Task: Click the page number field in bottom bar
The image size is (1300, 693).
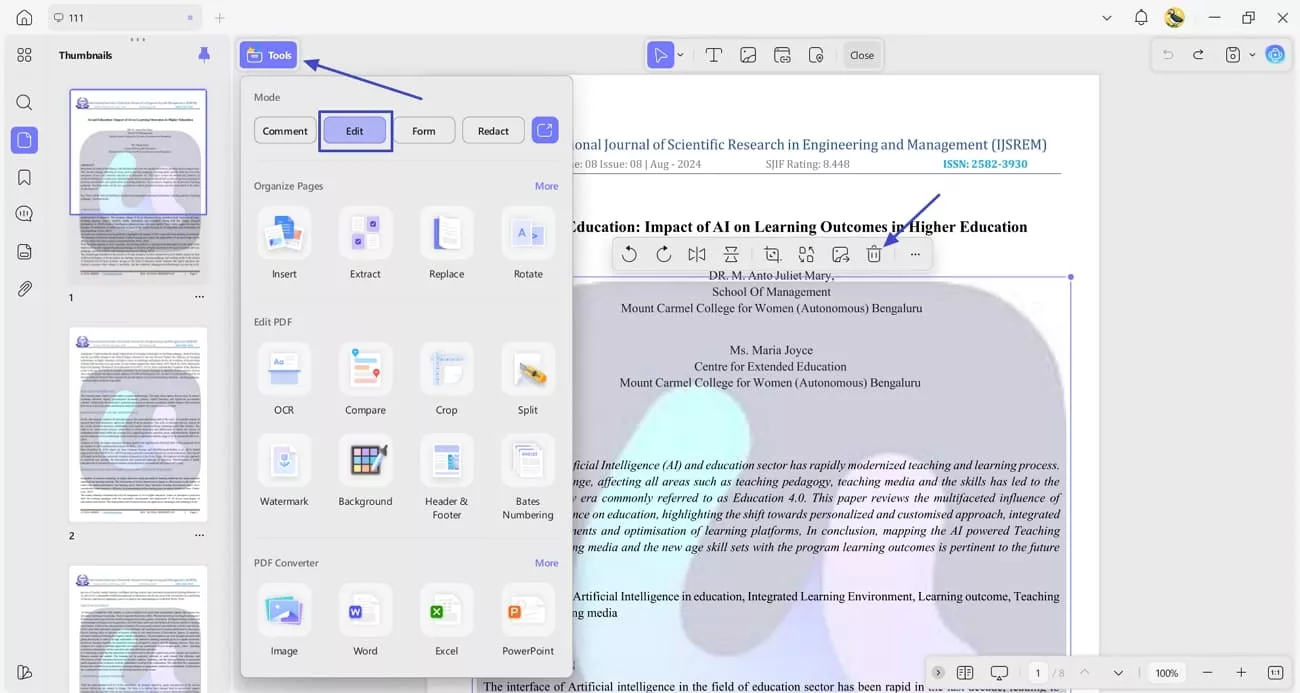Action: (x=1039, y=673)
